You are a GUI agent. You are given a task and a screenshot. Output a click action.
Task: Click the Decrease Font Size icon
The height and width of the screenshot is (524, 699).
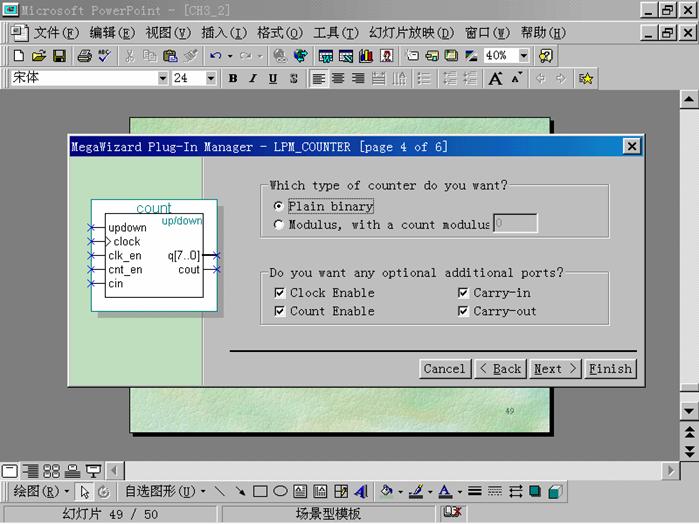coord(517,78)
